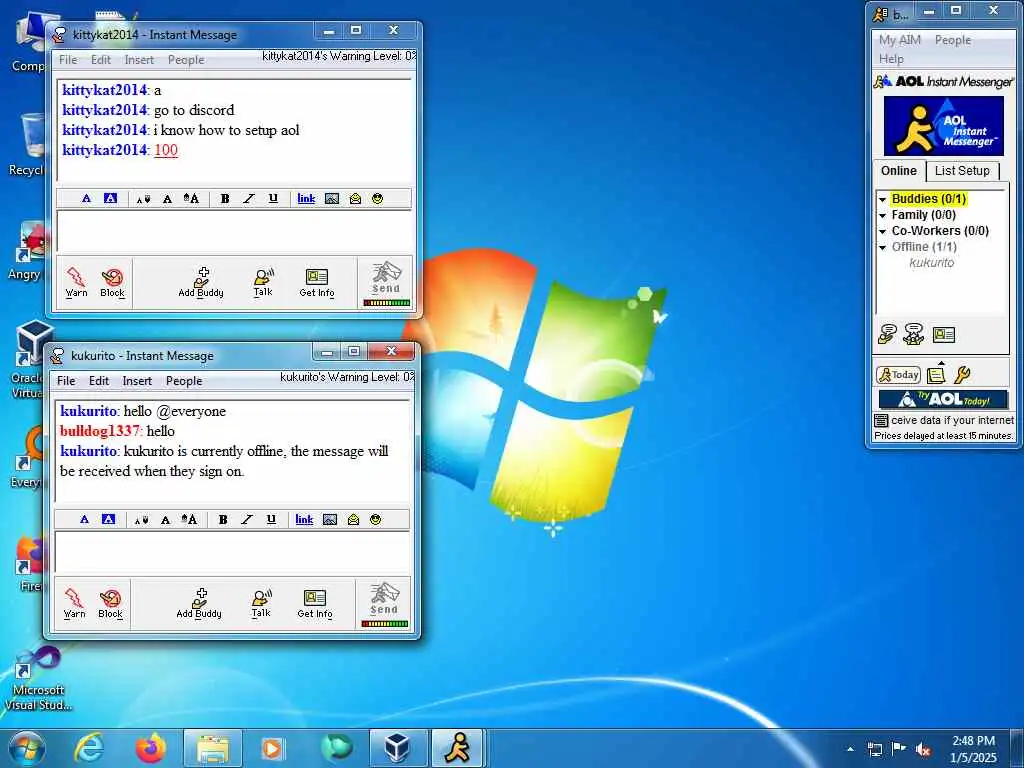Get Info on kukurito
Viewport: 1024px width, 768px height.
315,603
